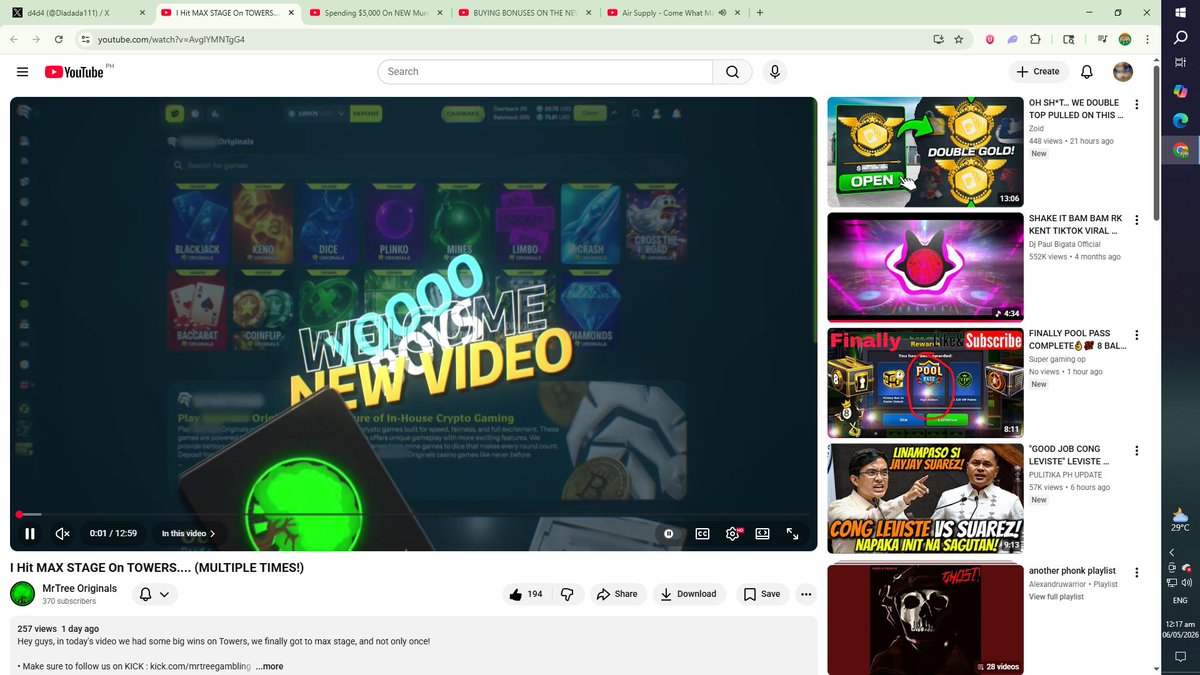Start voice search with the microphone icon
The image size is (1200, 675).
coord(774,72)
